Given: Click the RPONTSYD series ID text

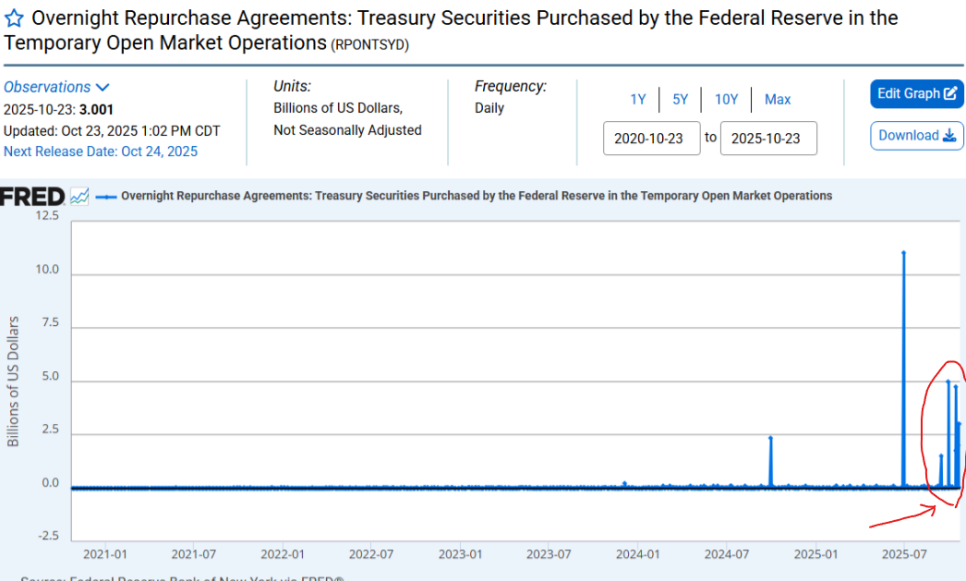Looking at the screenshot, I should click(x=369, y=45).
